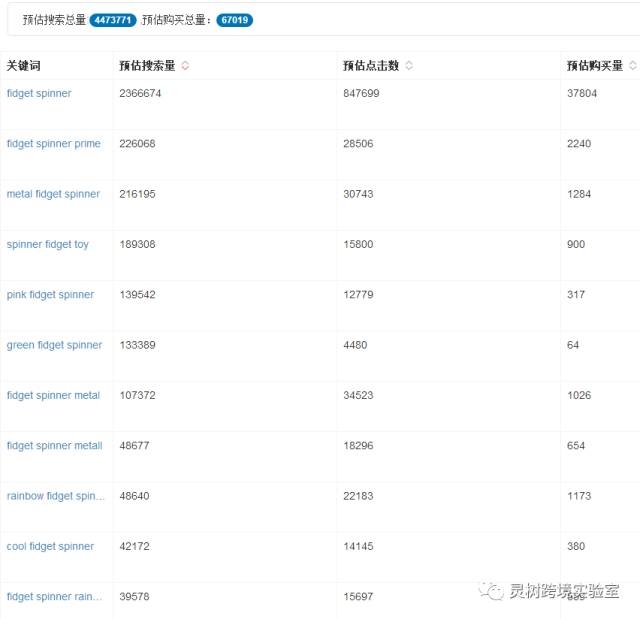The image size is (640, 619).
Task: Select purchase value 2240
Action: 579,144
